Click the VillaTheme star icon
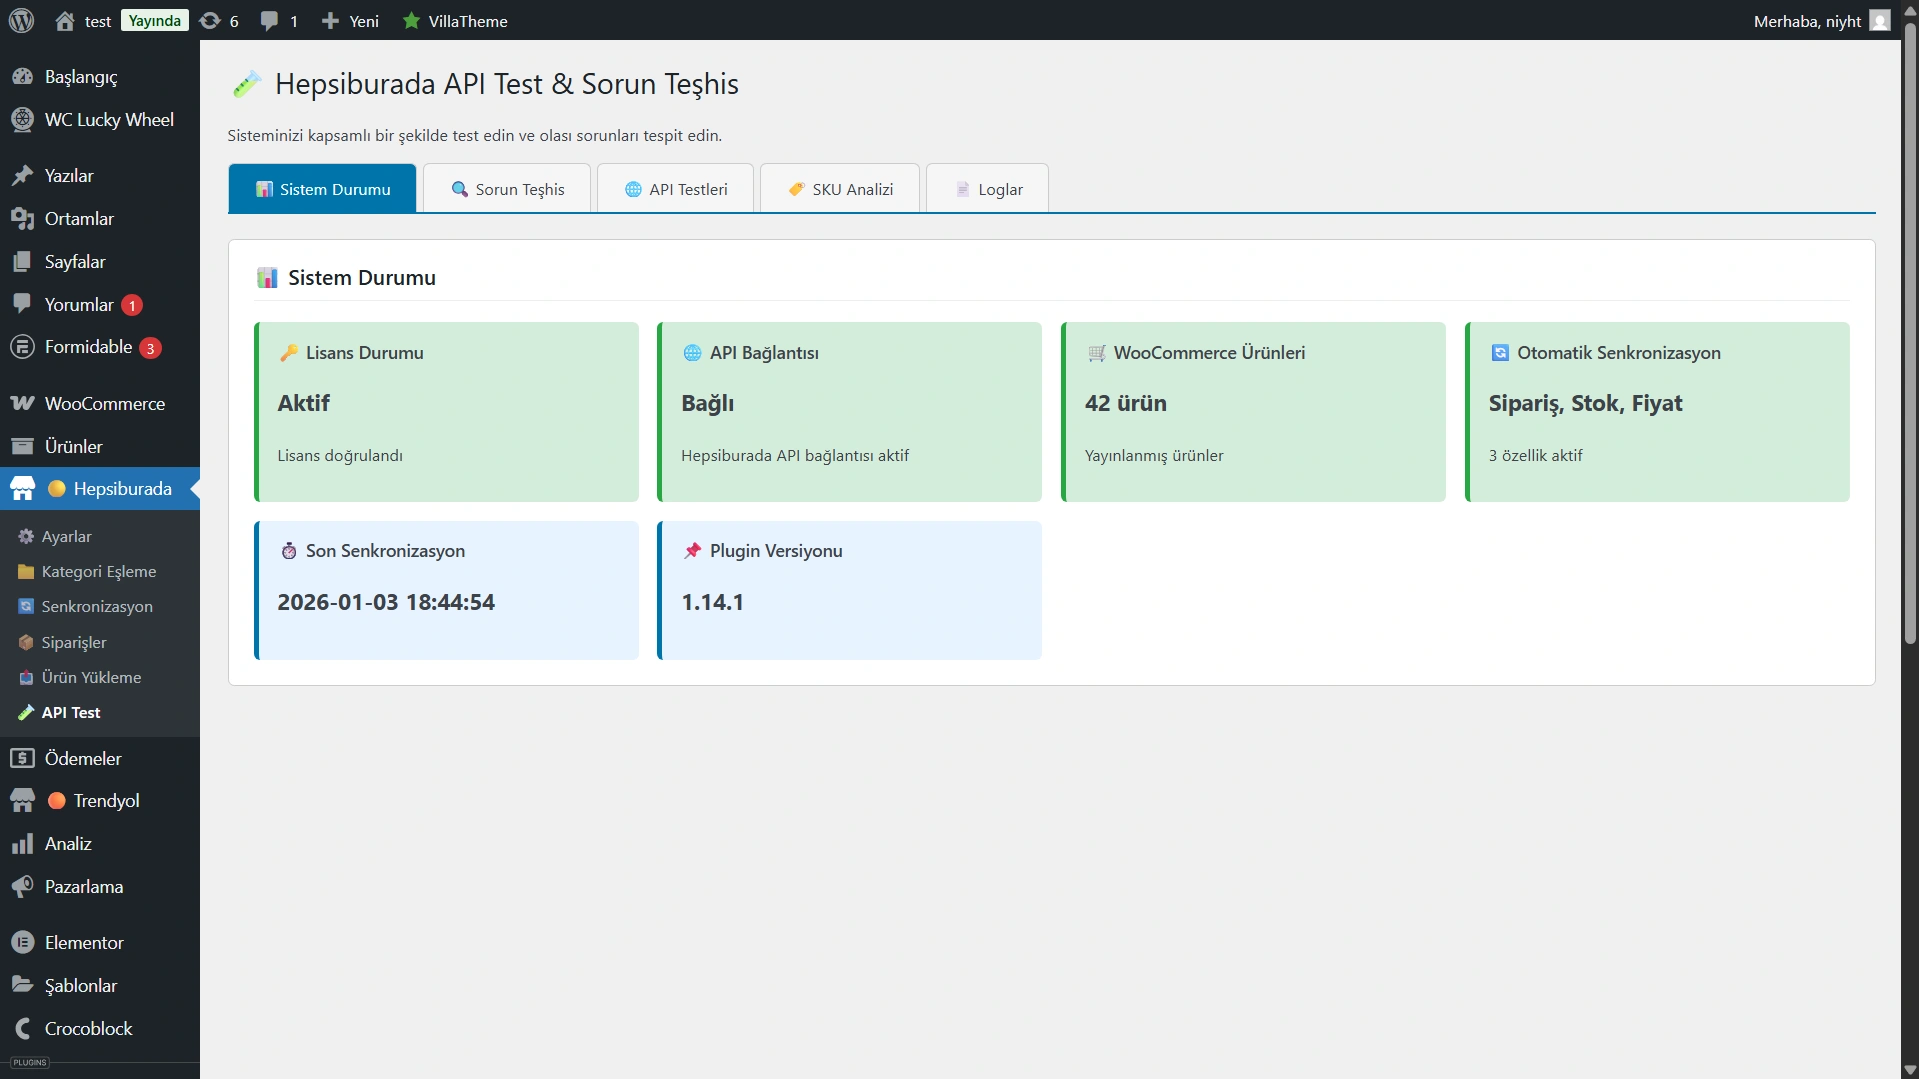 tap(411, 20)
